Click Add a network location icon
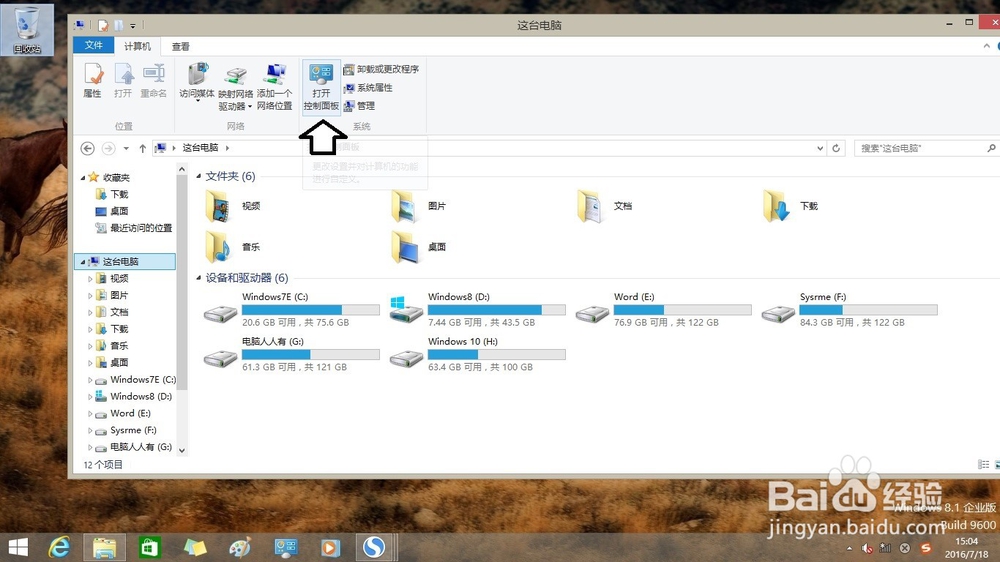The height and width of the screenshot is (562, 1000). [x=274, y=87]
